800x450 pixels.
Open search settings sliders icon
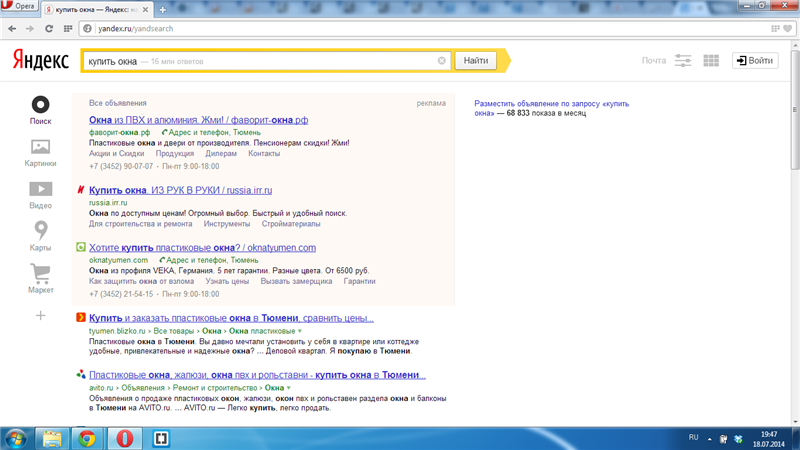click(683, 60)
